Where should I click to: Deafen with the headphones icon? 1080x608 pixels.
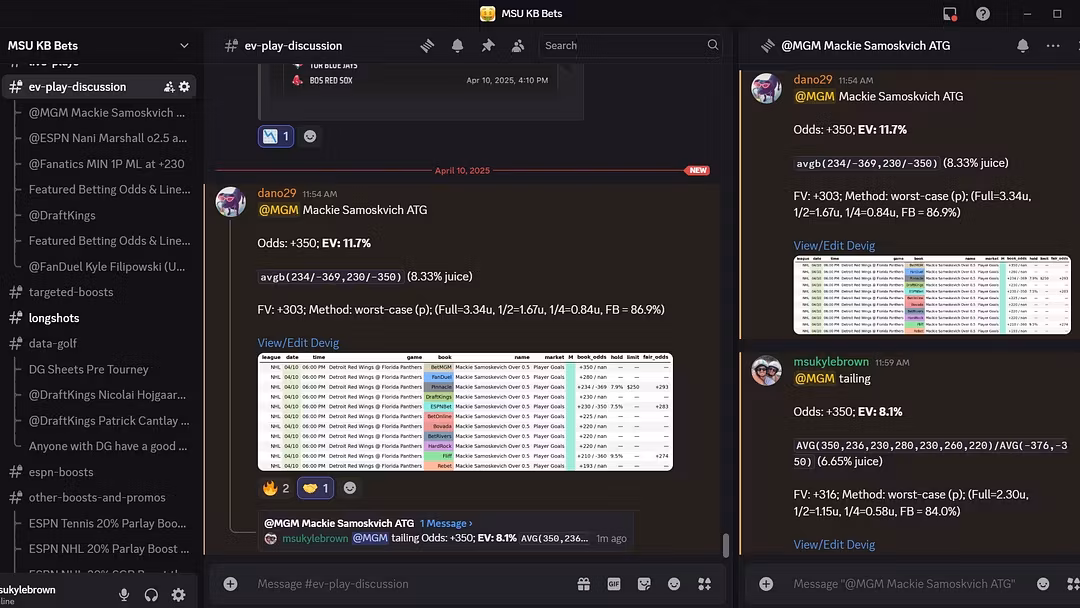[152, 595]
